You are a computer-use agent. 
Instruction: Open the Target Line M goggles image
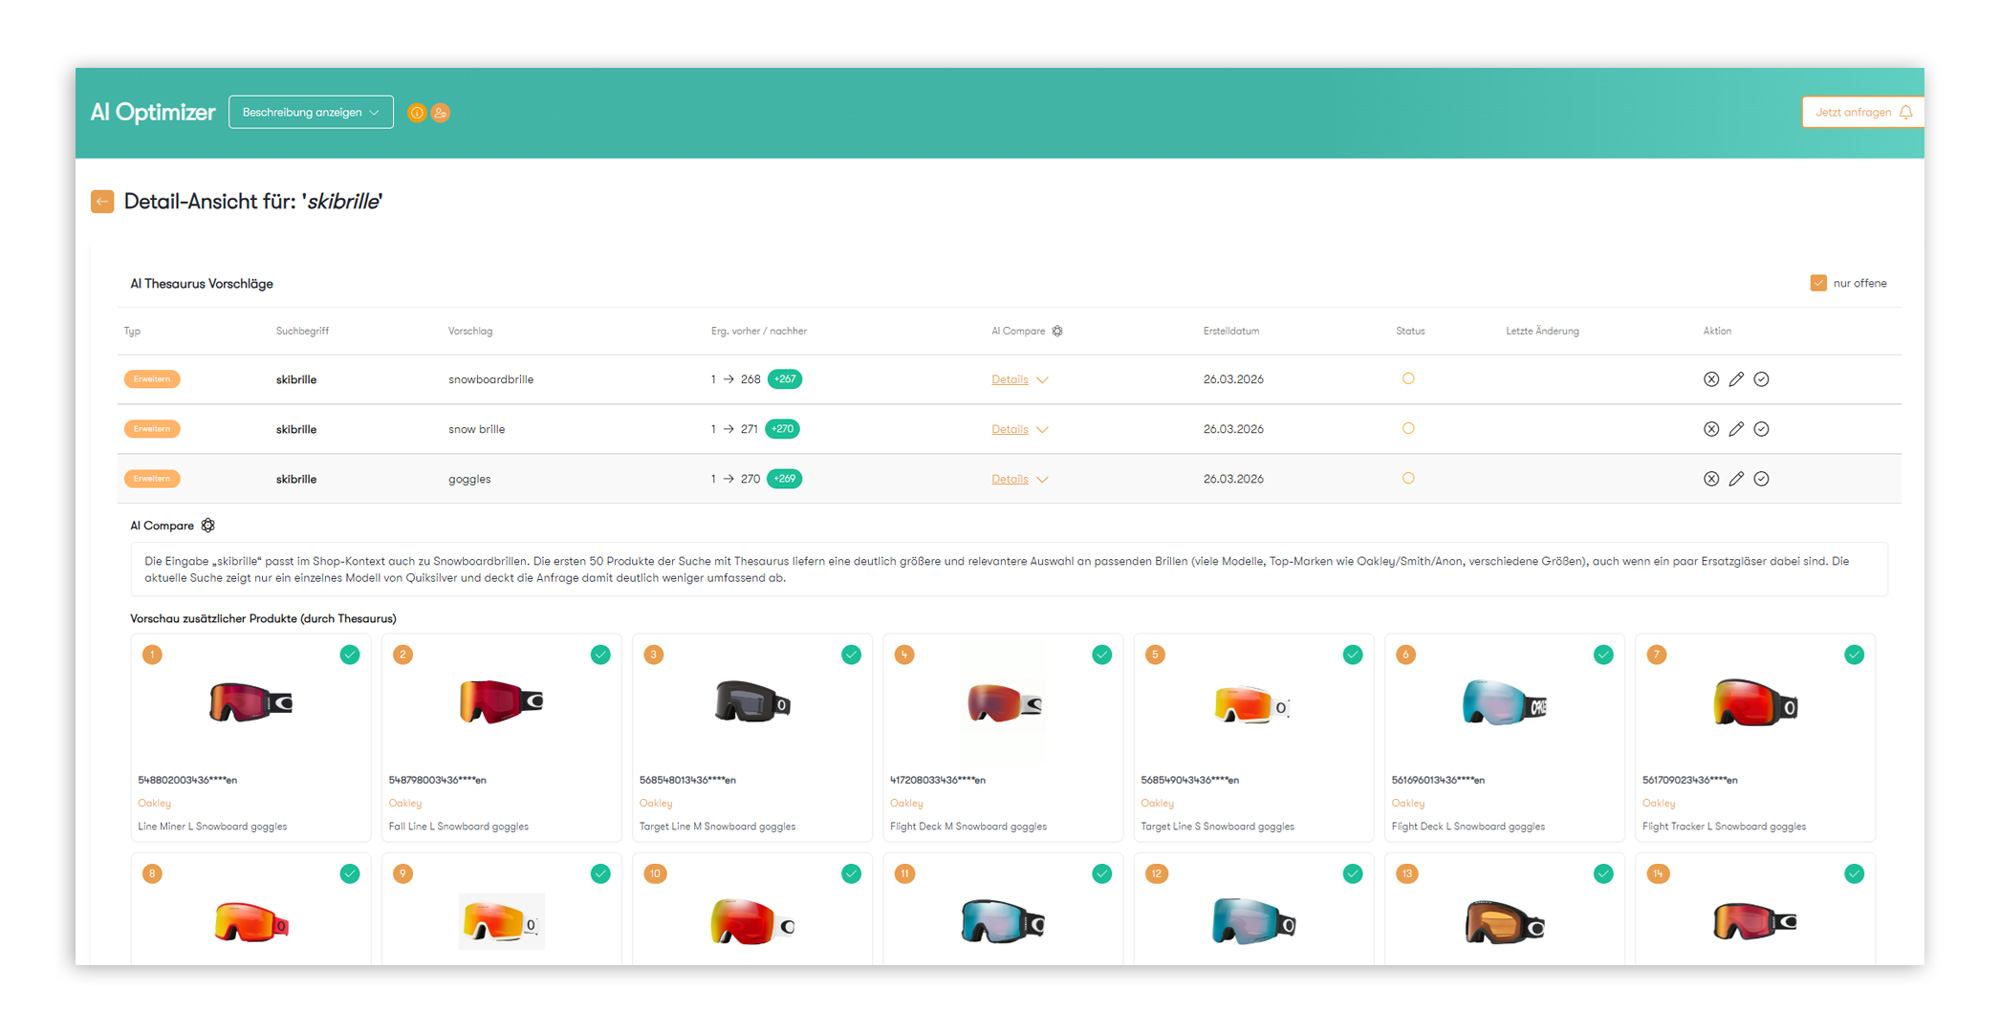point(752,703)
